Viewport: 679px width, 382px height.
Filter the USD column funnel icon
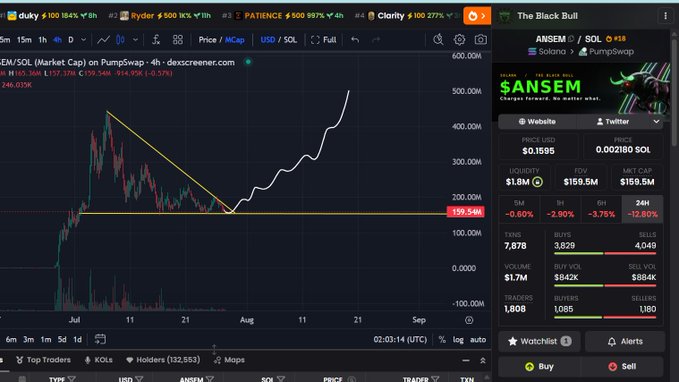139,379
